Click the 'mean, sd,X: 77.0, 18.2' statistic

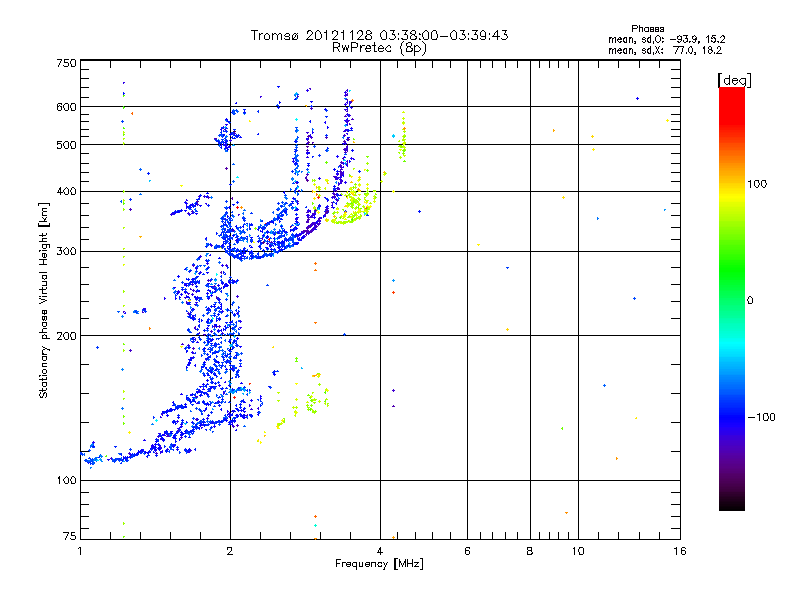click(665, 50)
